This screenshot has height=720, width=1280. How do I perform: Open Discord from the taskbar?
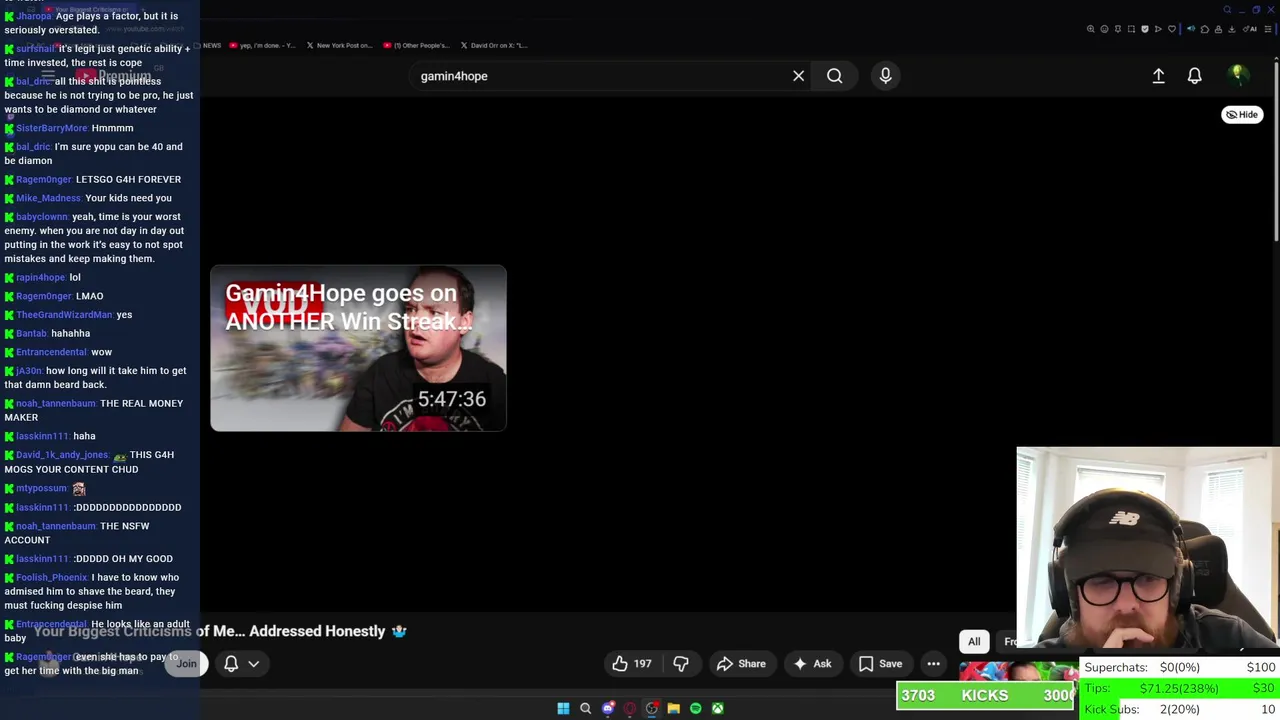(x=607, y=708)
